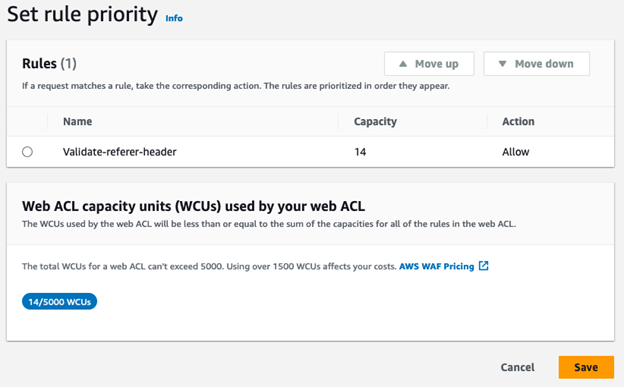The image size is (624, 387).
Task: Click the Move up button
Action: [429, 64]
